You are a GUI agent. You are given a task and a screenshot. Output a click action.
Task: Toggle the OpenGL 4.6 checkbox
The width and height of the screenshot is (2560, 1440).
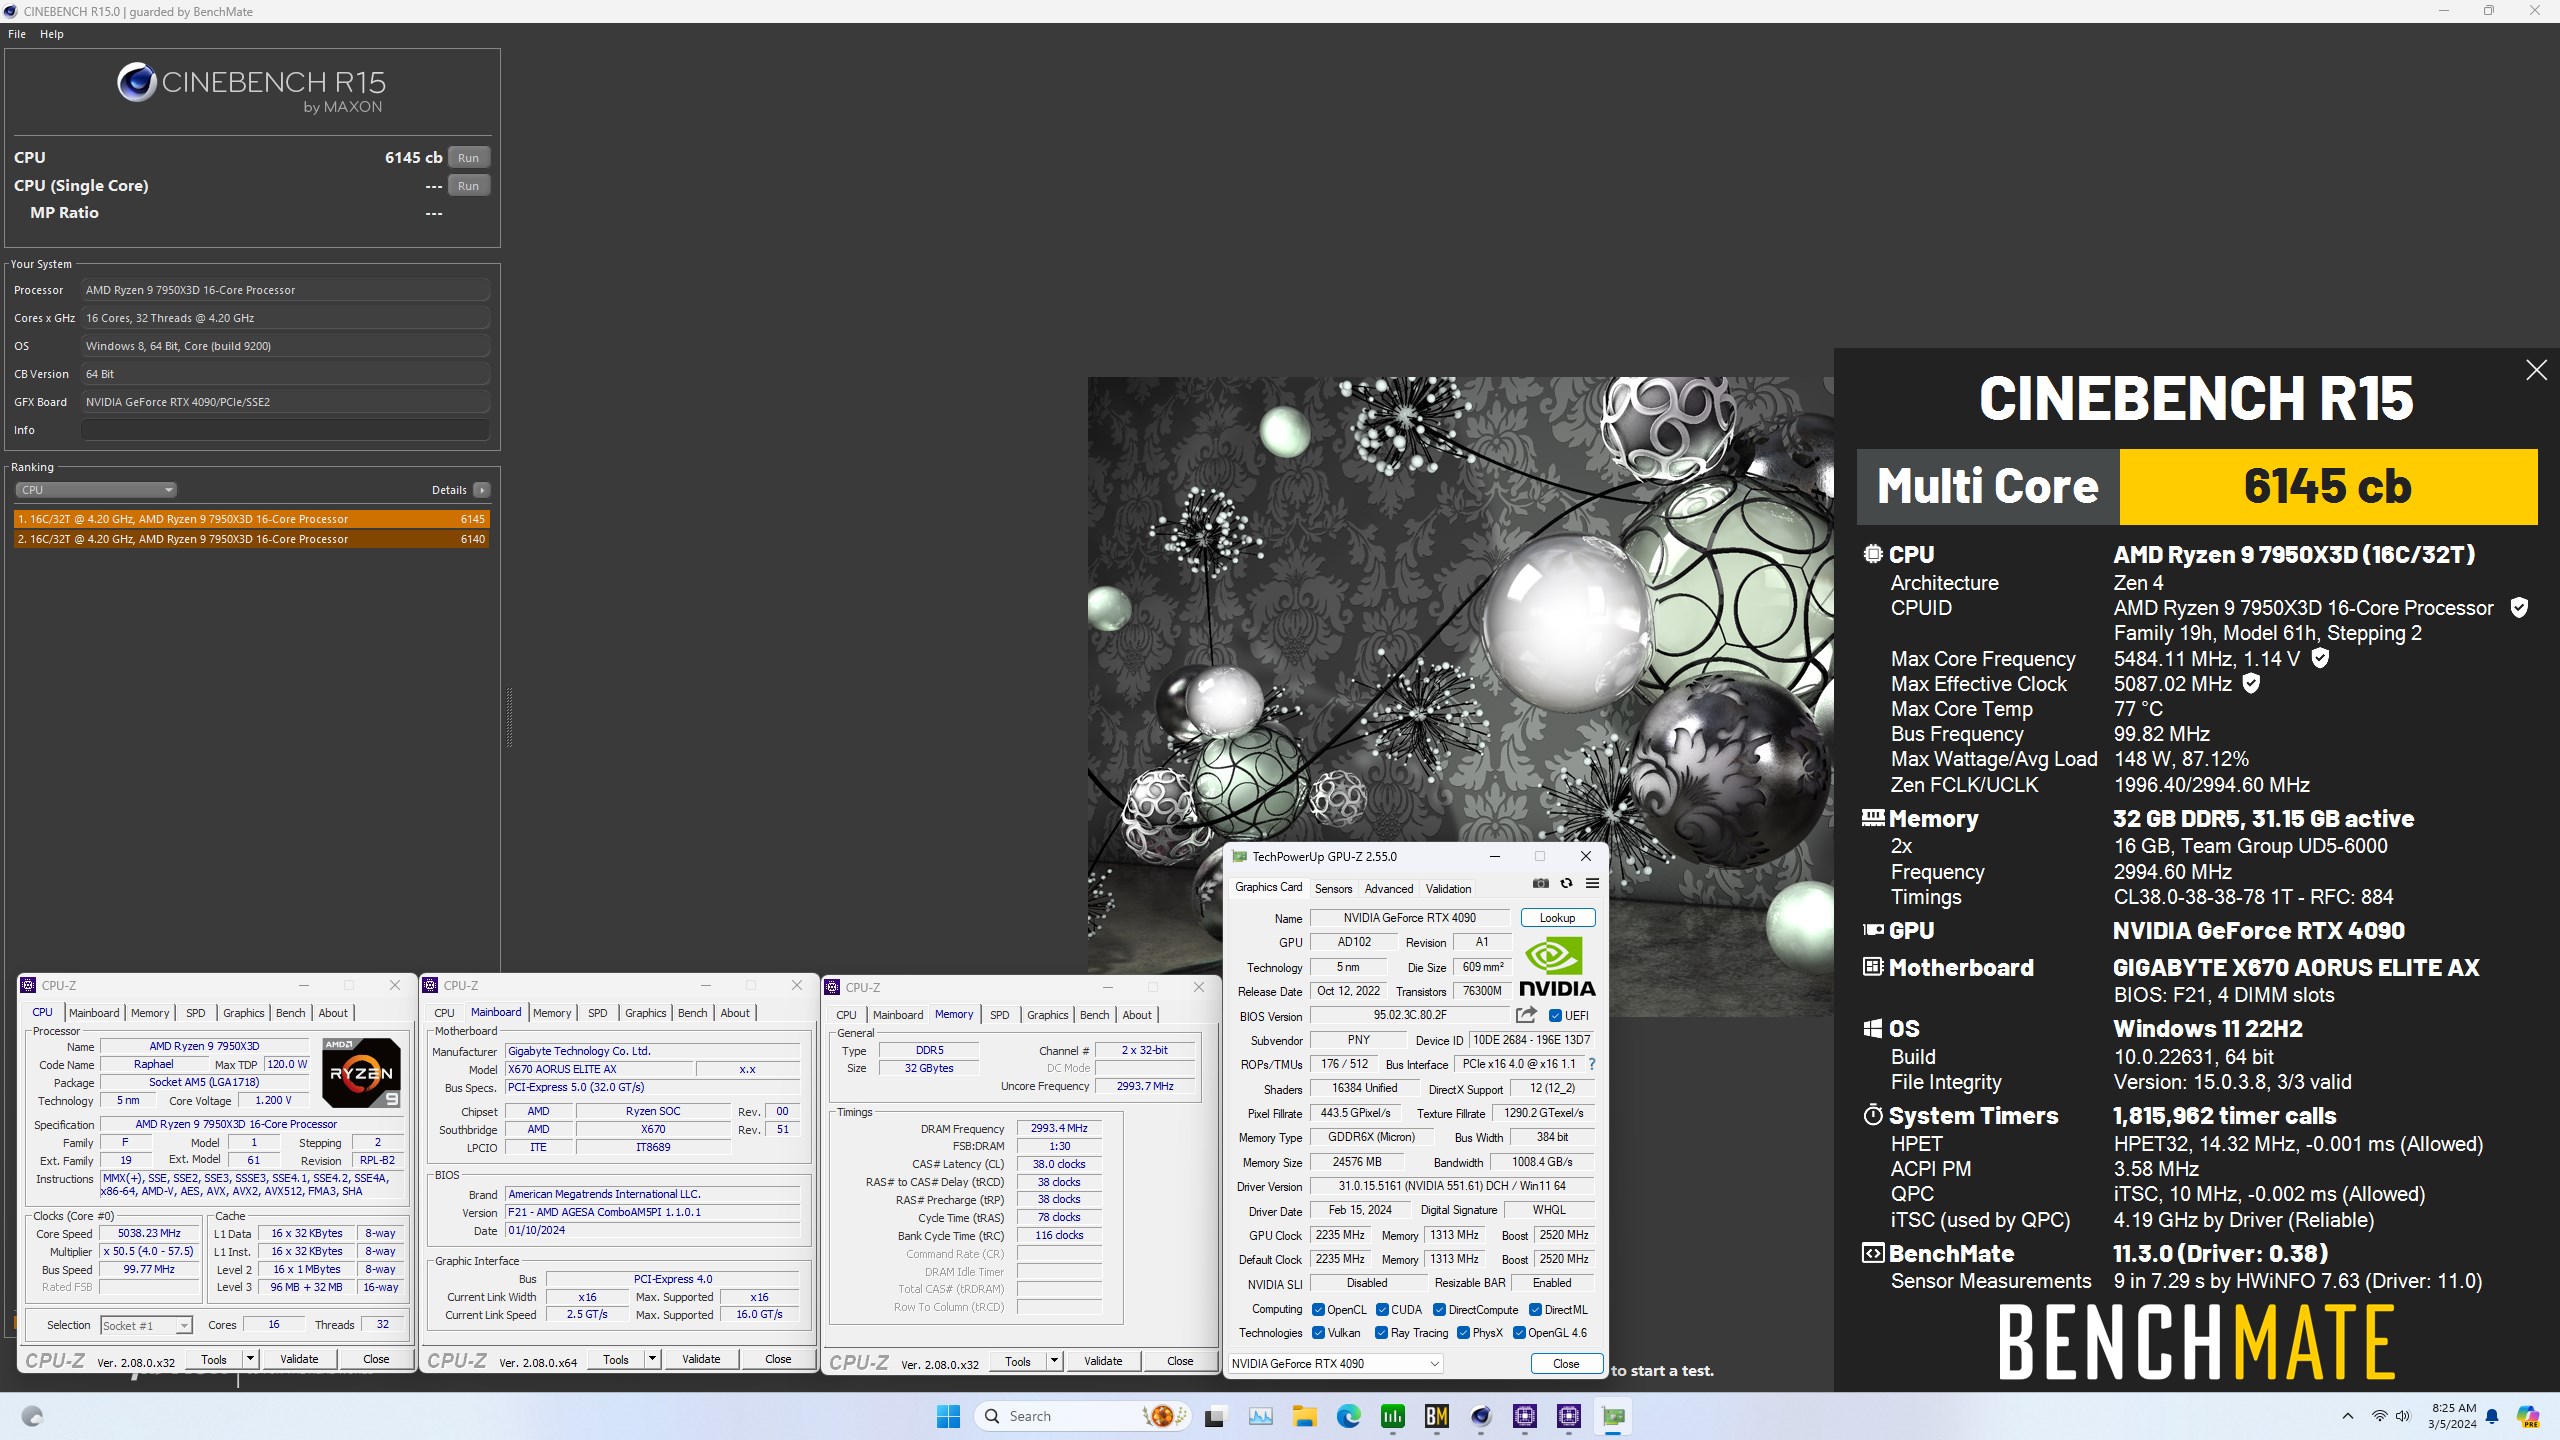[x=1519, y=1332]
